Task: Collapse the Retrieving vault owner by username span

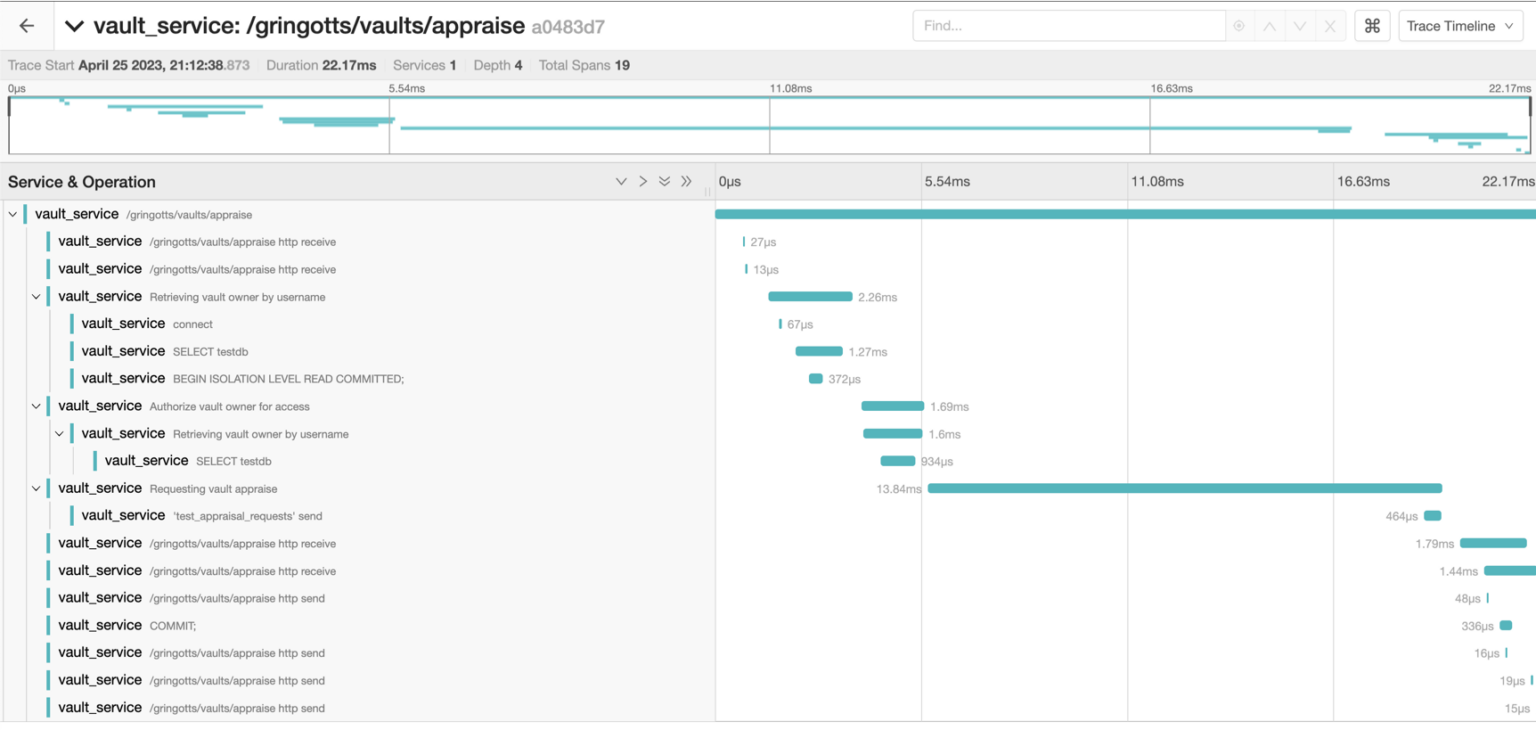Action: coord(36,296)
